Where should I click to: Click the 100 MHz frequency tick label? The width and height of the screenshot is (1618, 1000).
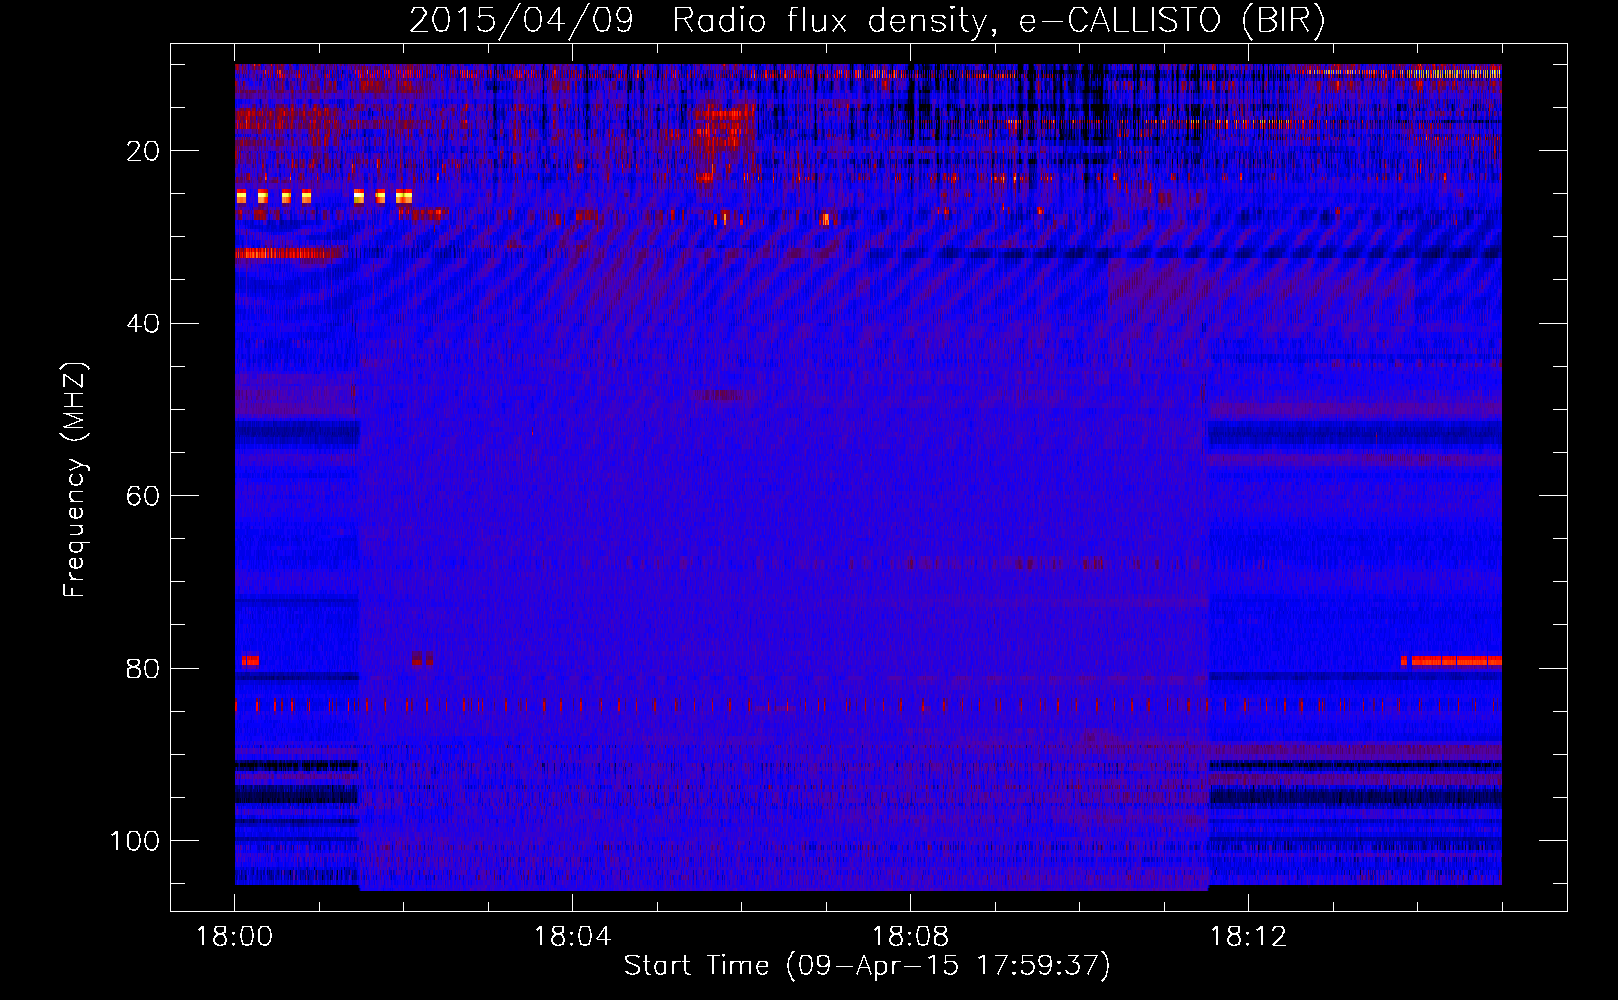point(135,841)
